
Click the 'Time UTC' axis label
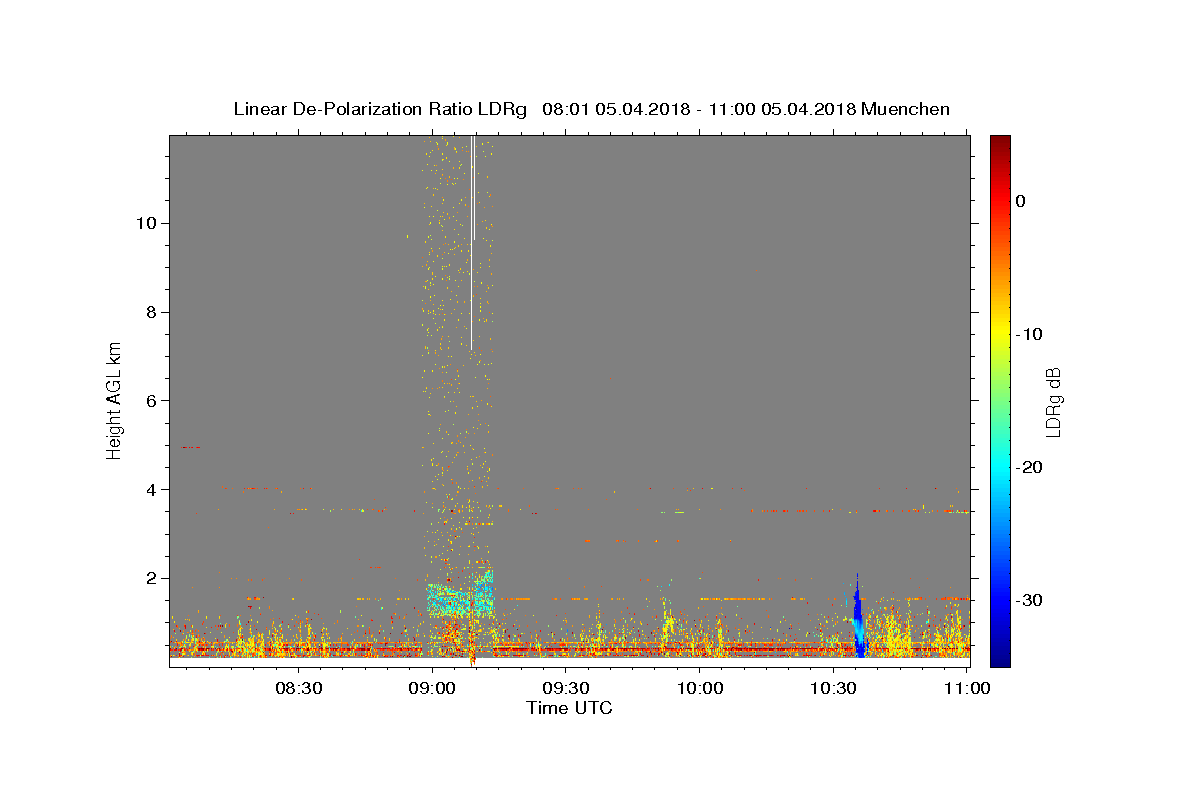[x=569, y=708]
